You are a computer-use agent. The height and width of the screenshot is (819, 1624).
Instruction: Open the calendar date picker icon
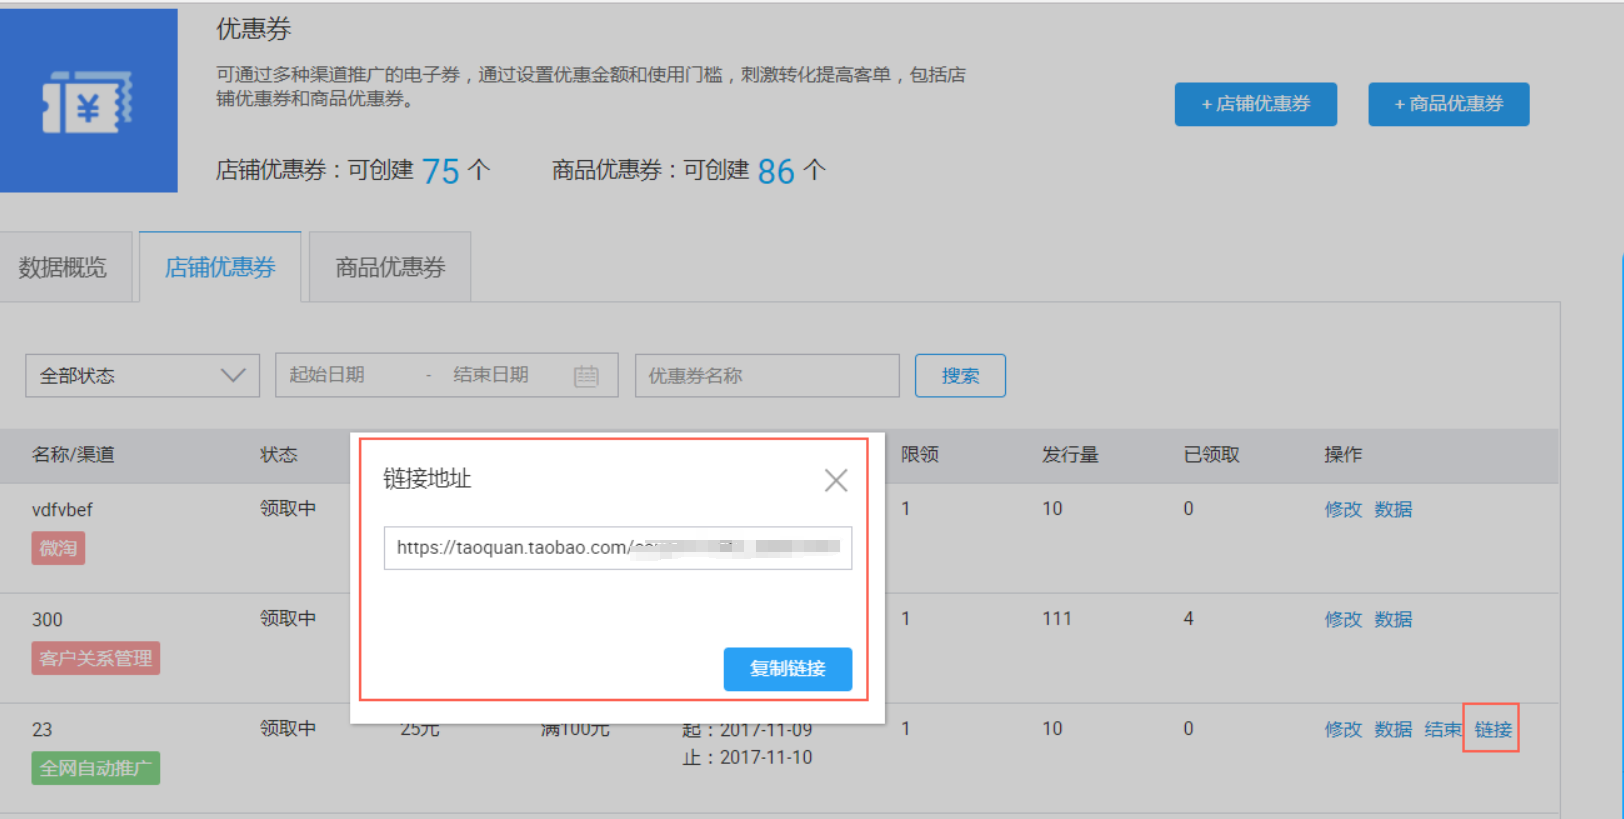586,376
